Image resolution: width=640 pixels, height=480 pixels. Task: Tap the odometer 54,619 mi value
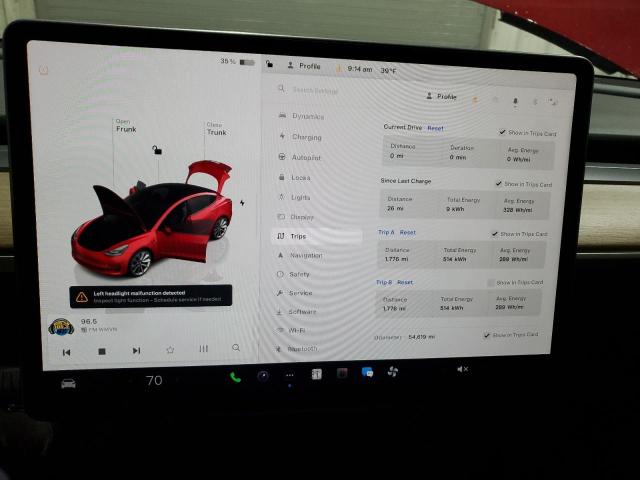point(422,337)
